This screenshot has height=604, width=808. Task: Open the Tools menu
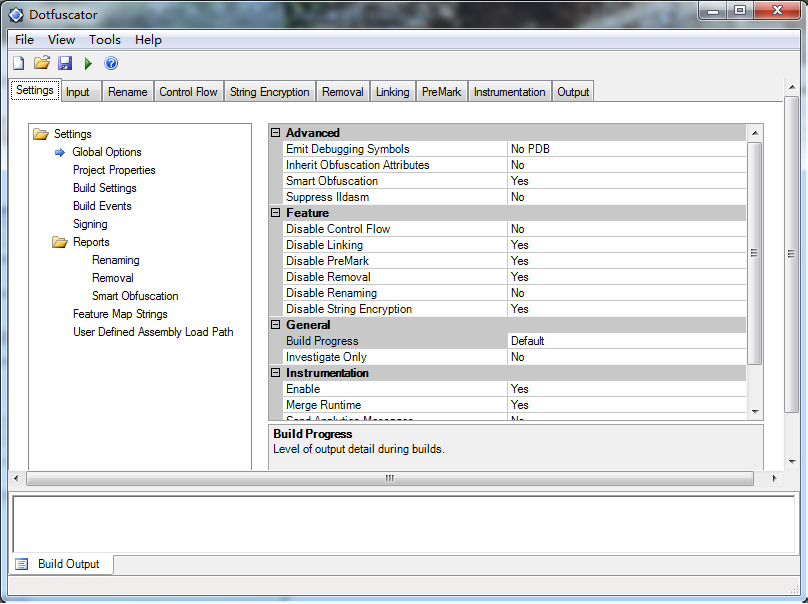[x=104, y=40]
